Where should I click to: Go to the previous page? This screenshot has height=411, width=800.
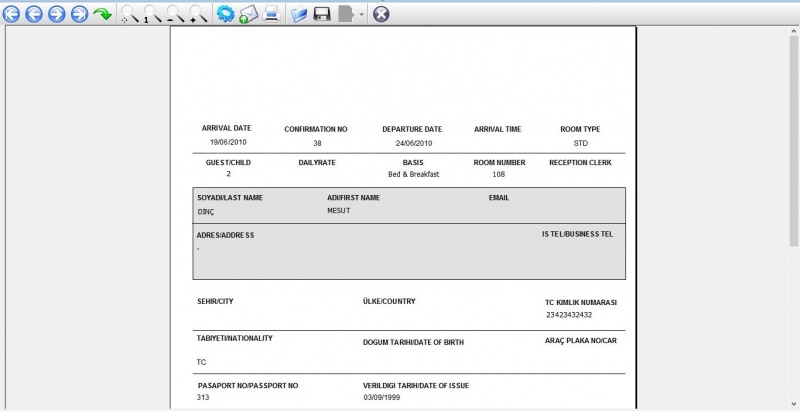[x=34, y=14]
